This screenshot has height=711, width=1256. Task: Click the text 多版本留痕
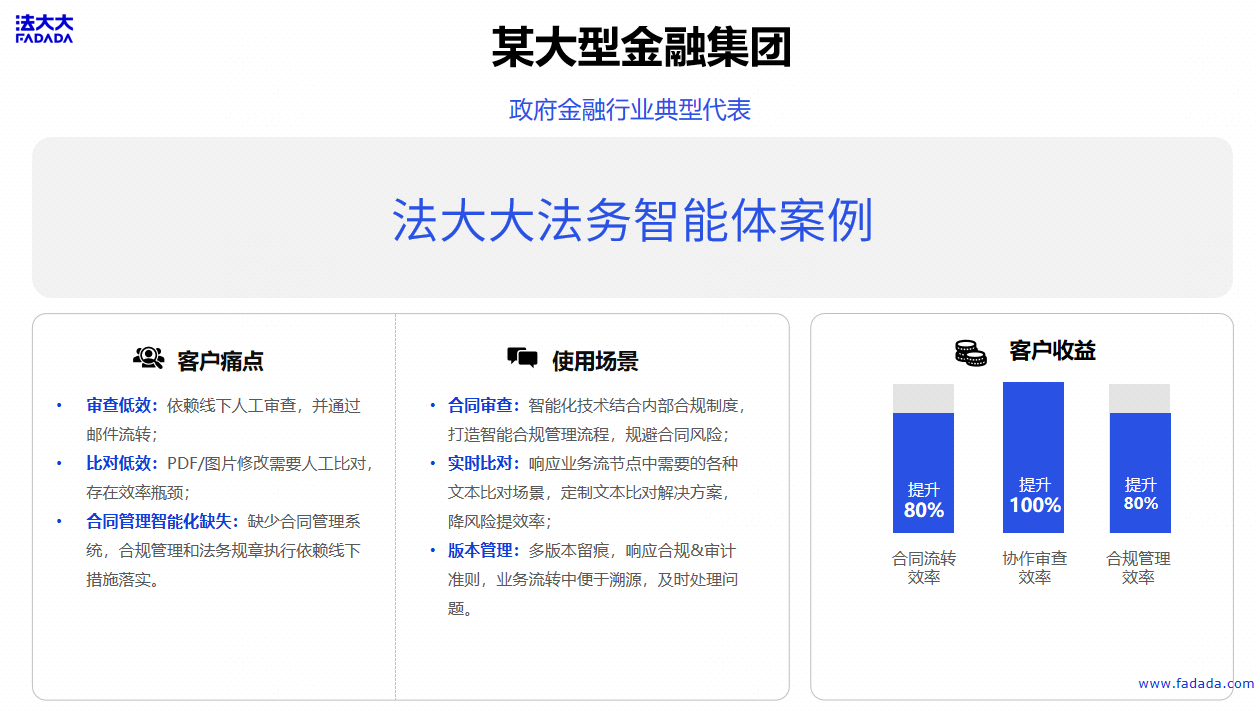(569, 550)
